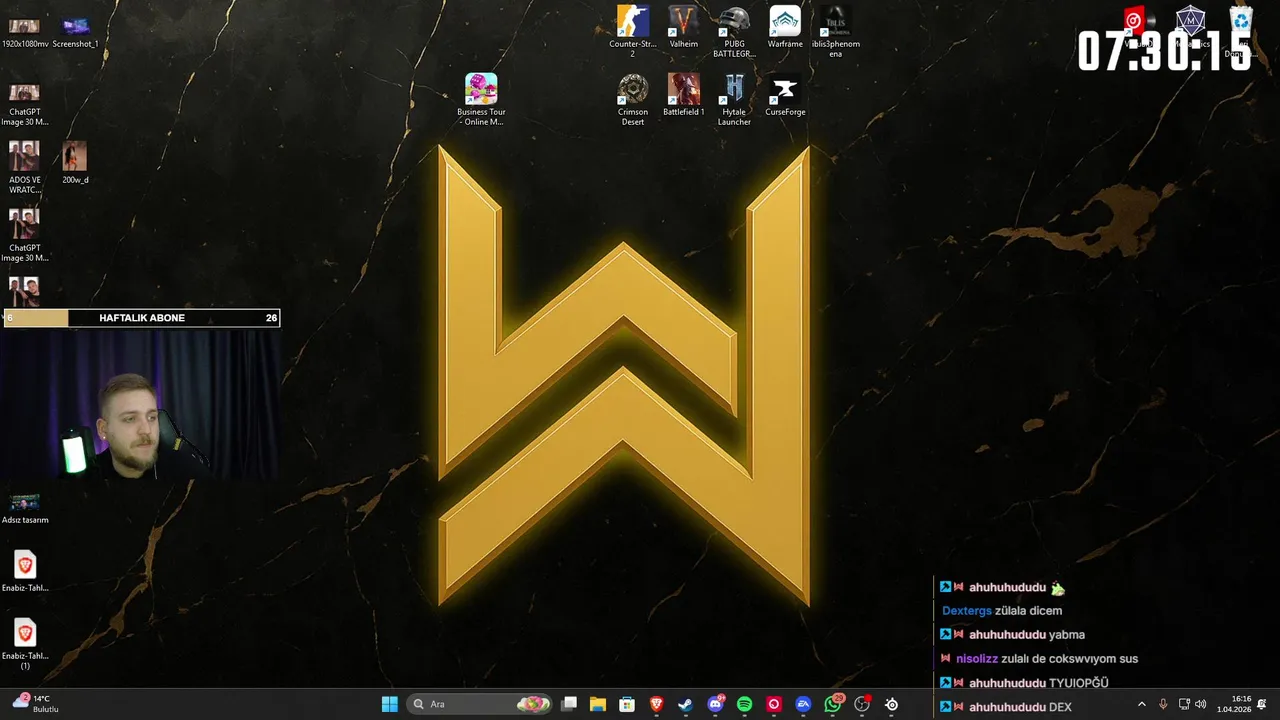Image resolution: width=1280 pixels, height=720 pixels.
Task: Open Steam from the taskbar
Action: pos(686,704)
